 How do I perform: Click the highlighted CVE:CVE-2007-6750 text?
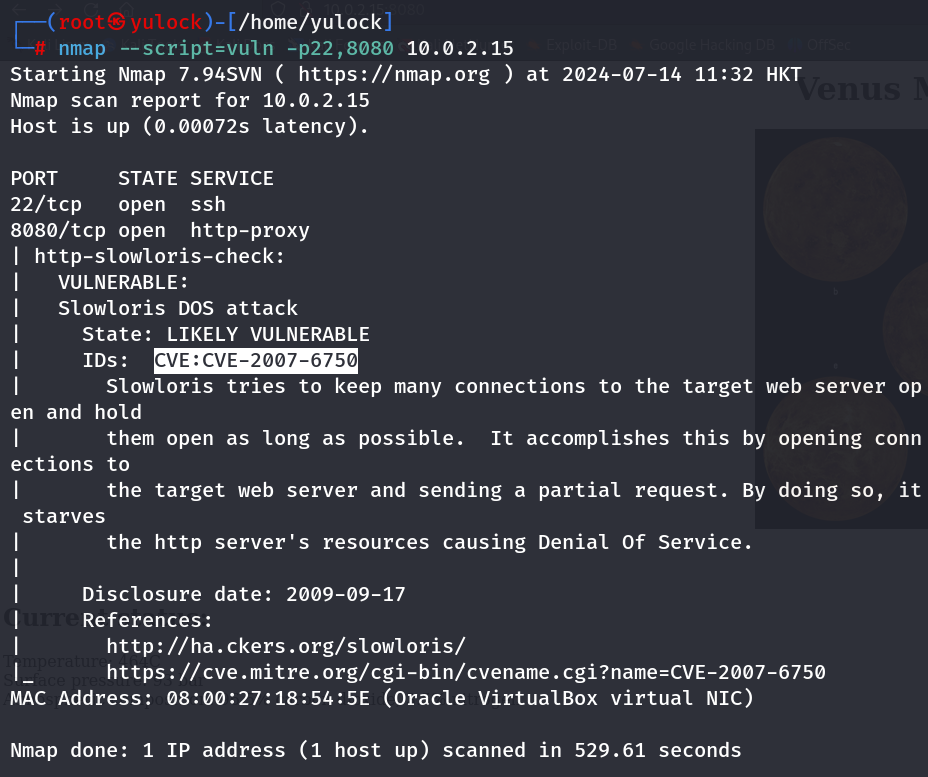[x=256, y=360]
